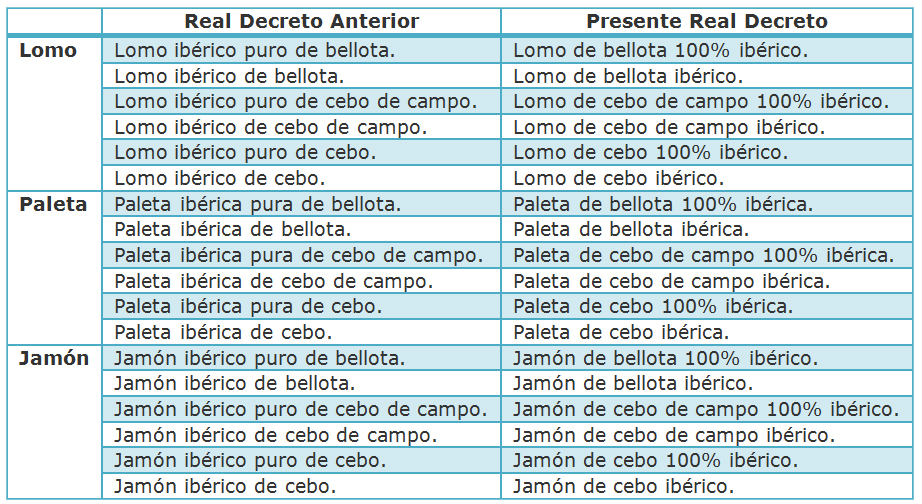Select cell "Paleta de cebo de campo 100% ibérica."
Screen dimensions: 922x504
[704, 255]
